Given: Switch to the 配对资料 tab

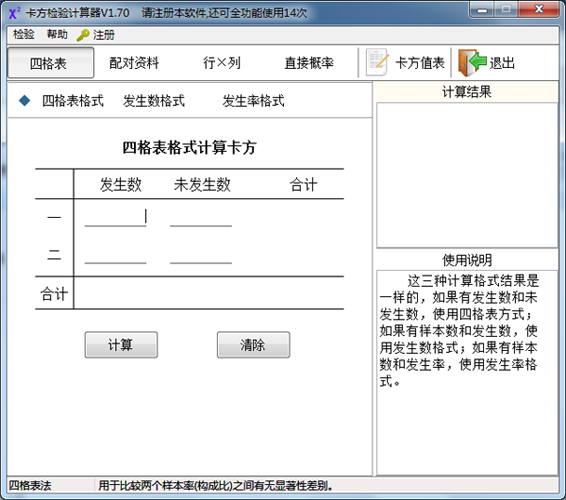Looking at the screenshot, I should pos(134,63).
